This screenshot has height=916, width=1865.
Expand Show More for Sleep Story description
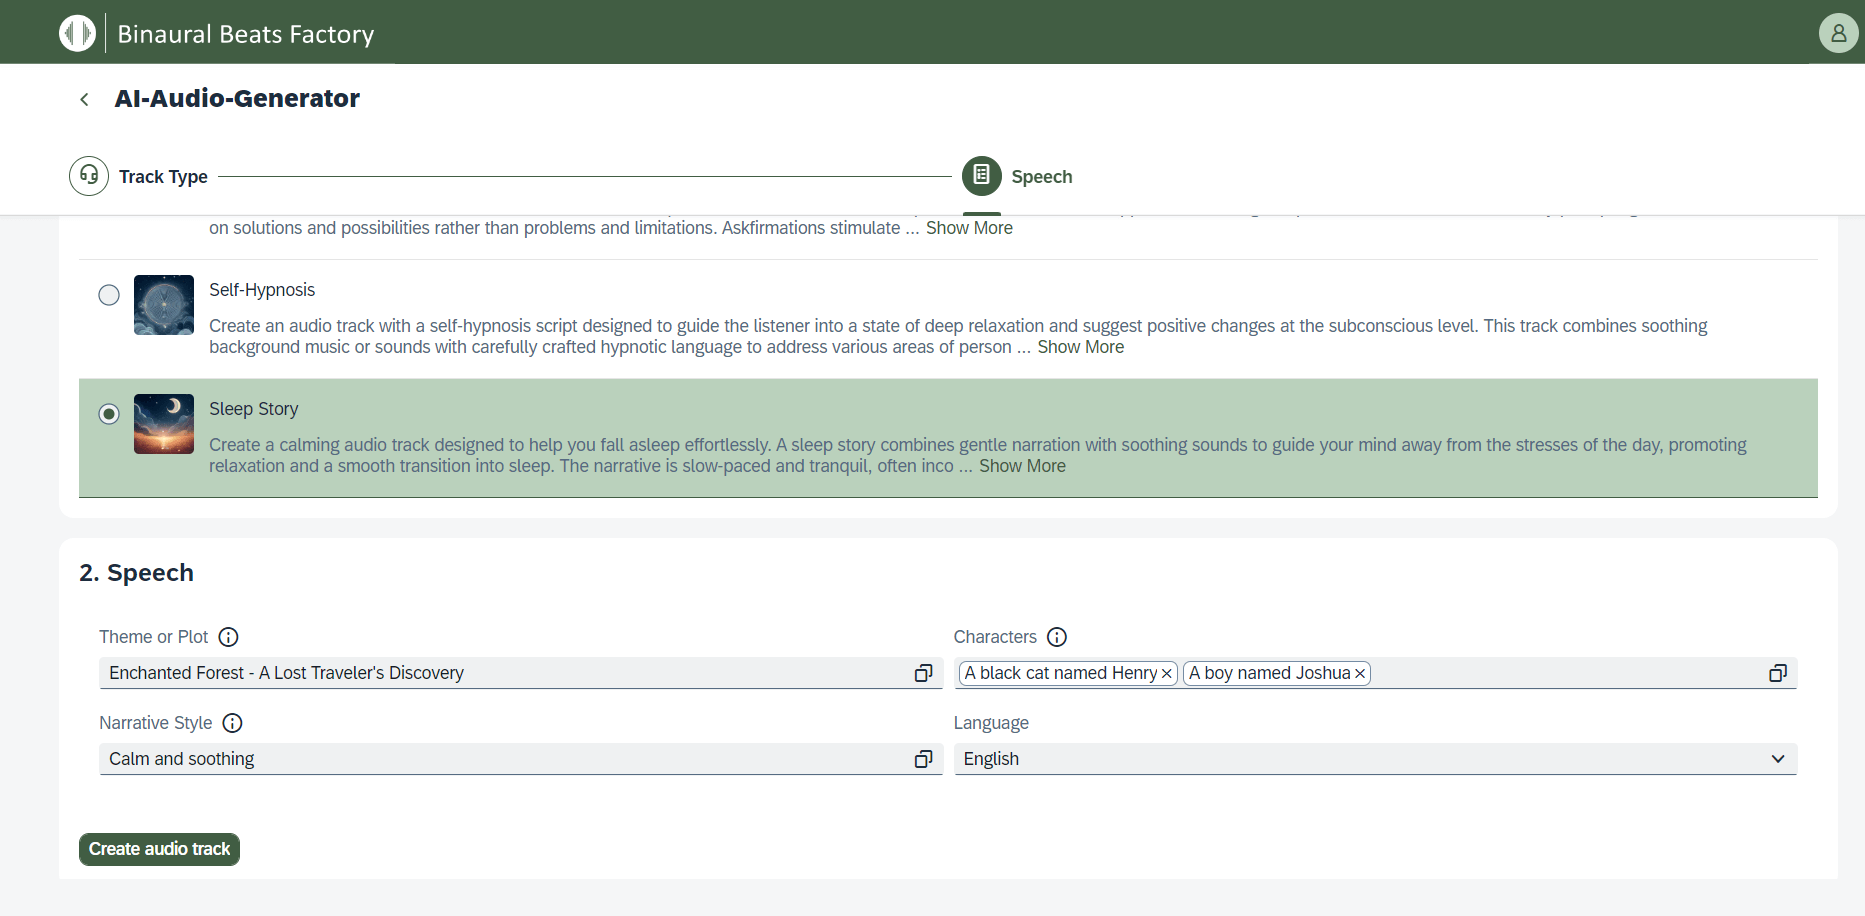(x=1022, y=466)
